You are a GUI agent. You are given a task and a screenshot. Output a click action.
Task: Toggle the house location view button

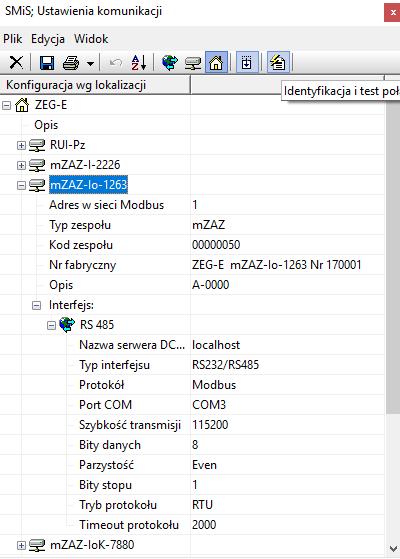coord(216,63)
